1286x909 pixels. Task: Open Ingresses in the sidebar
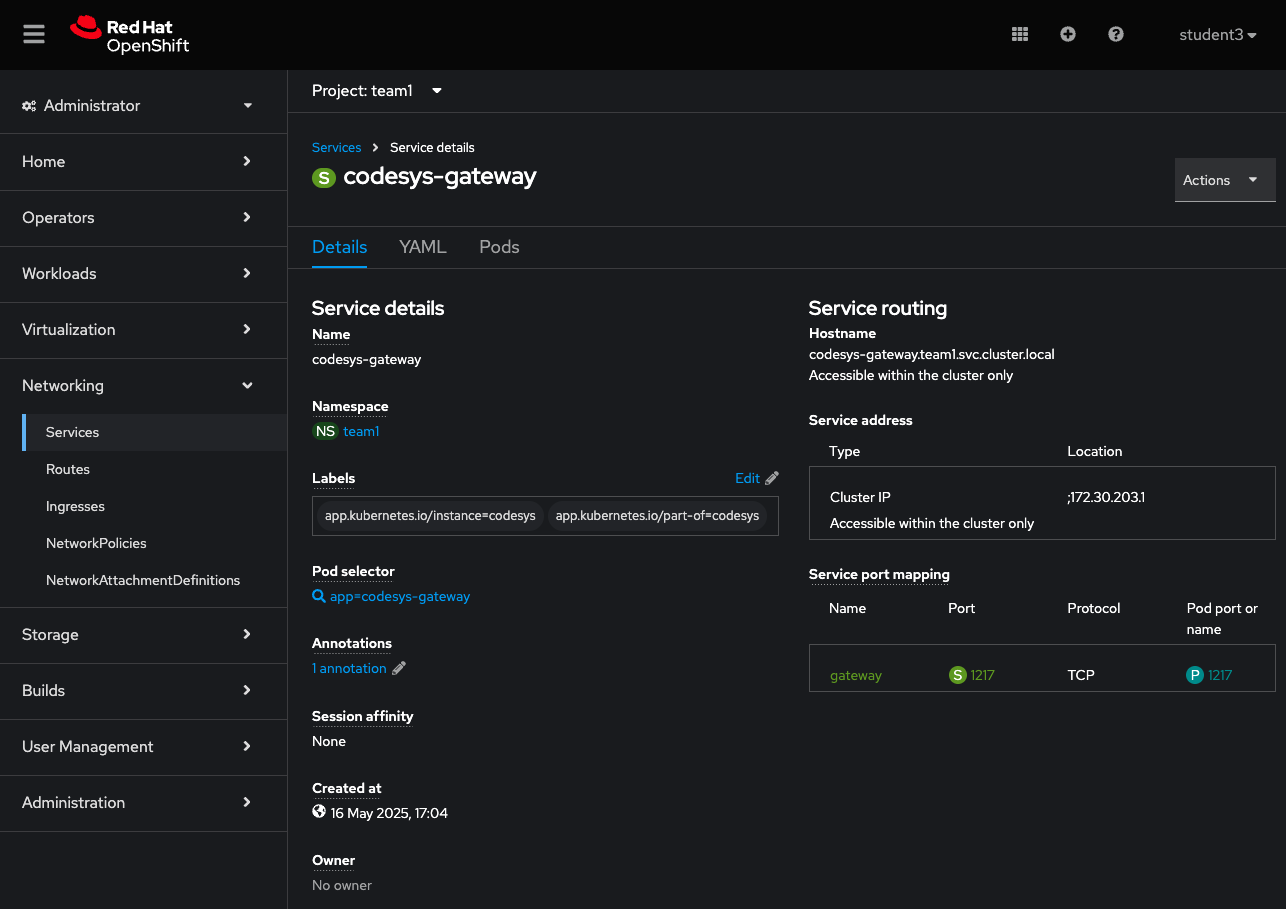pyautogui.click(x=154, y=506)
